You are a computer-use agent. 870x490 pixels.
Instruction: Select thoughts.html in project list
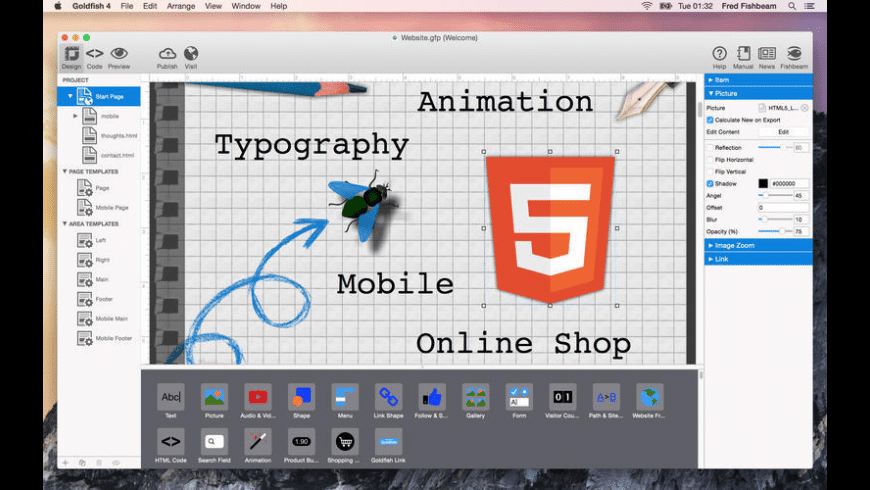(110, 135)
